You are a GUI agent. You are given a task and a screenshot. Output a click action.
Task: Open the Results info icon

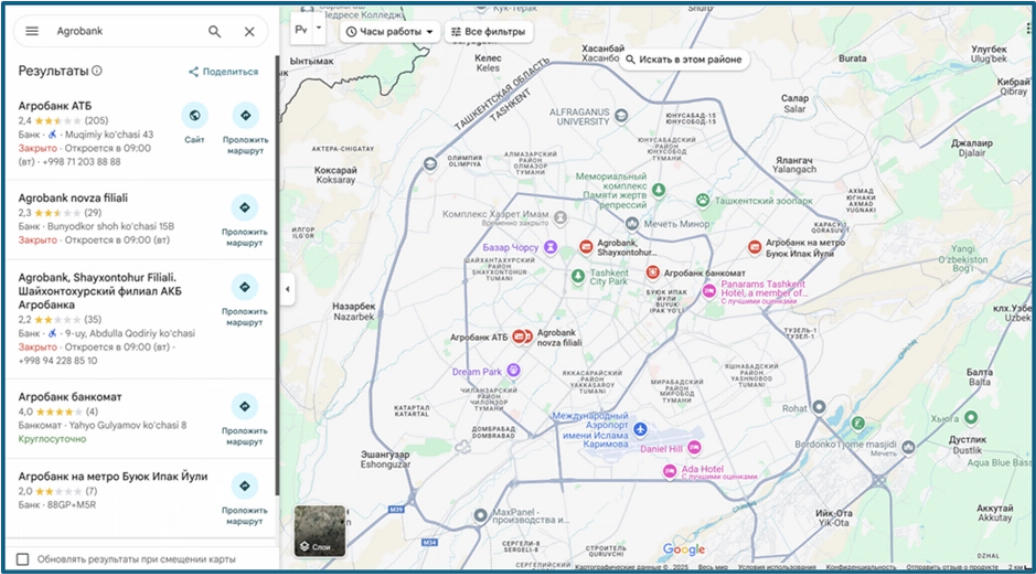pyautogui.click(x=97, y=71)
